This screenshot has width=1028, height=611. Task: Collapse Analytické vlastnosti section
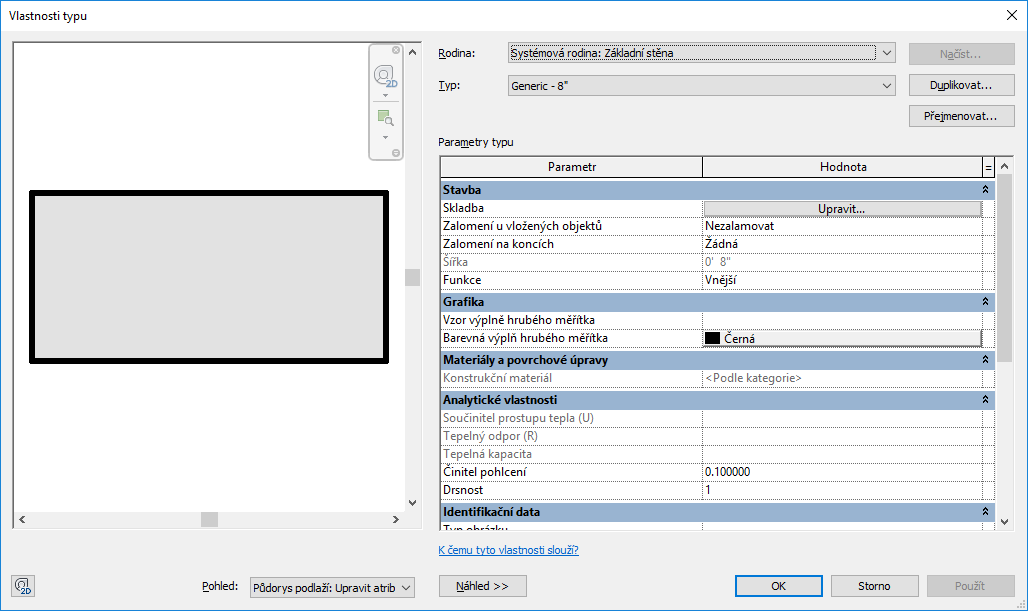985,399
